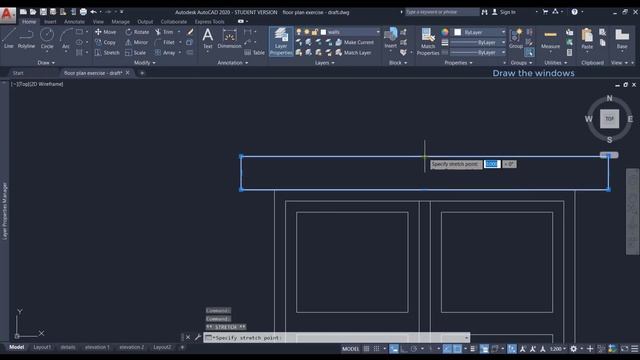
Task: Switch to elevation 1 layout tab
Action: 97,347
